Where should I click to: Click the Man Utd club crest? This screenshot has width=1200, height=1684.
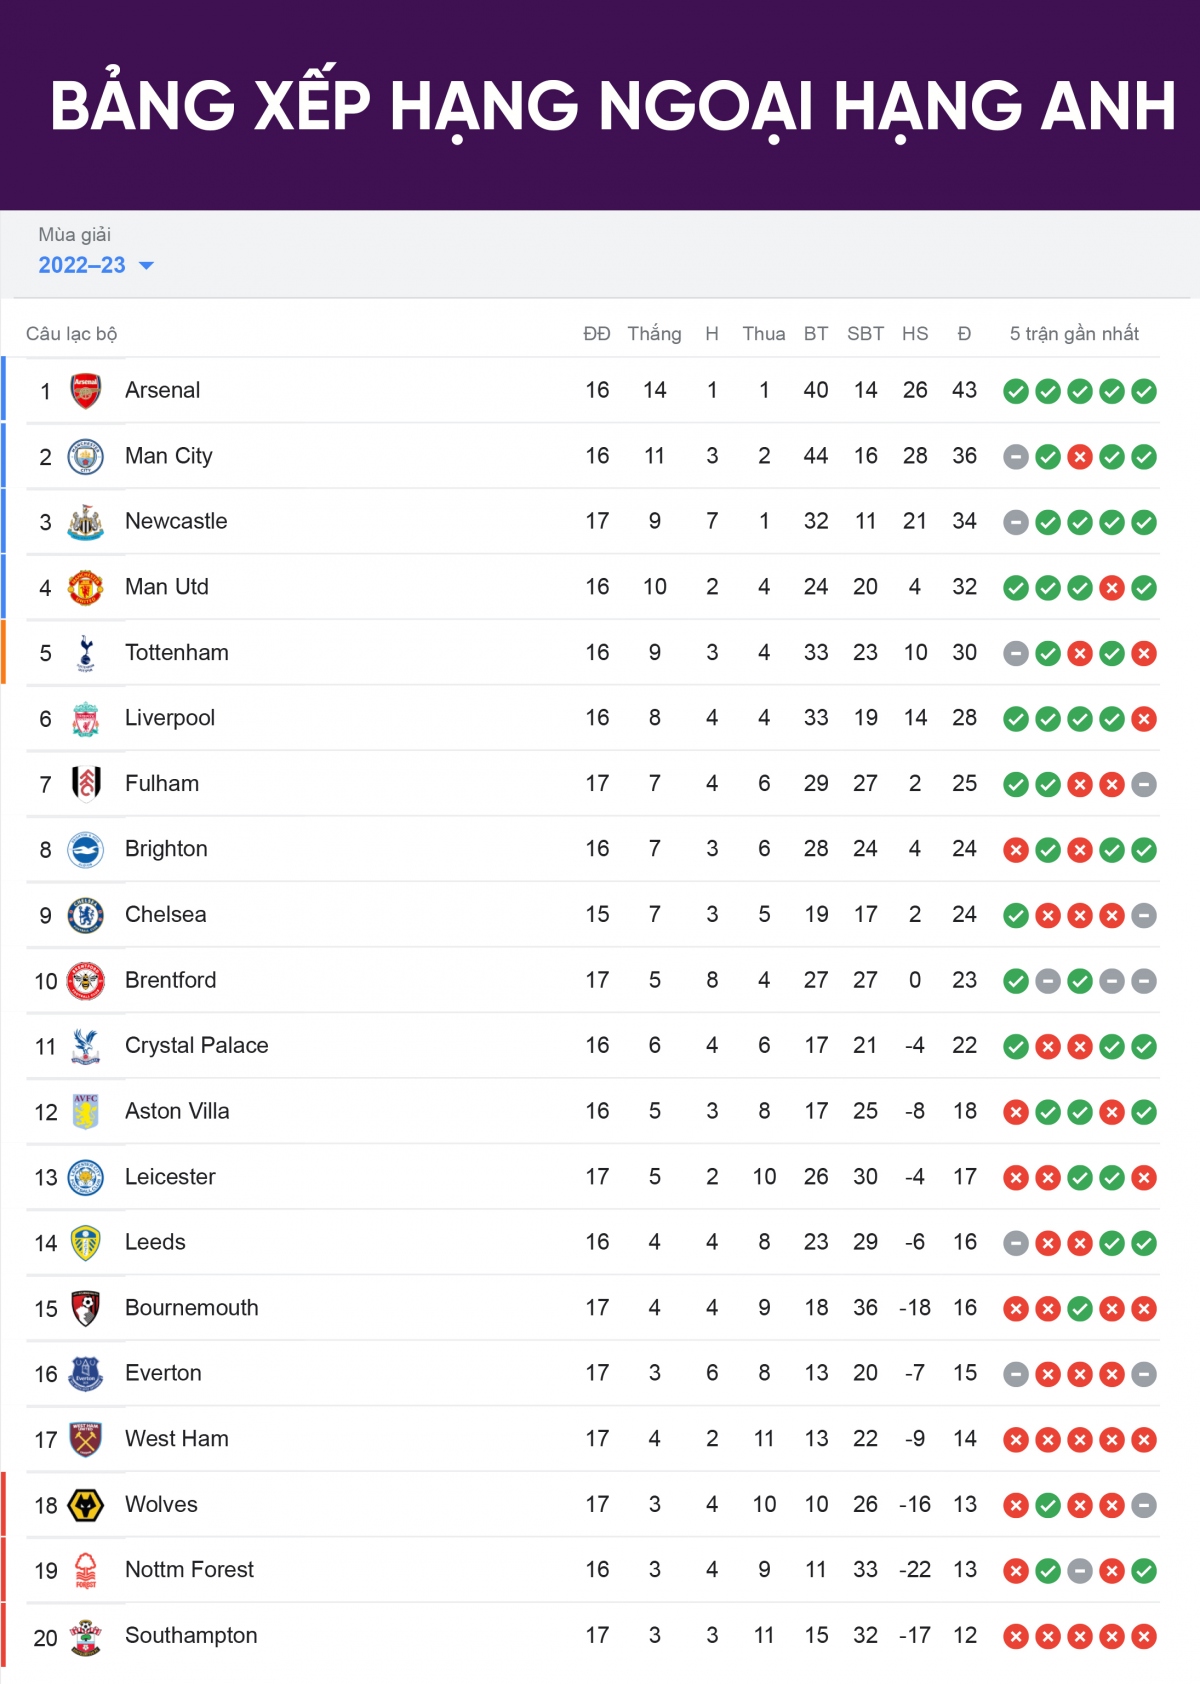[86, 588]
